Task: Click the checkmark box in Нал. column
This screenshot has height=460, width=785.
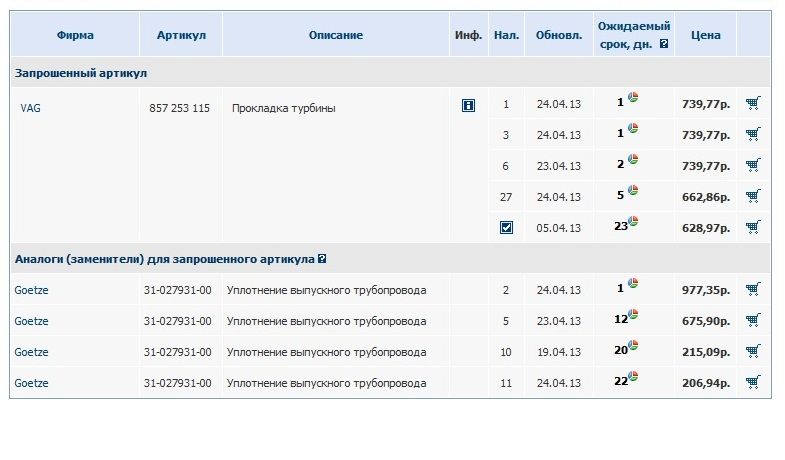Action: tap(506, 228)
